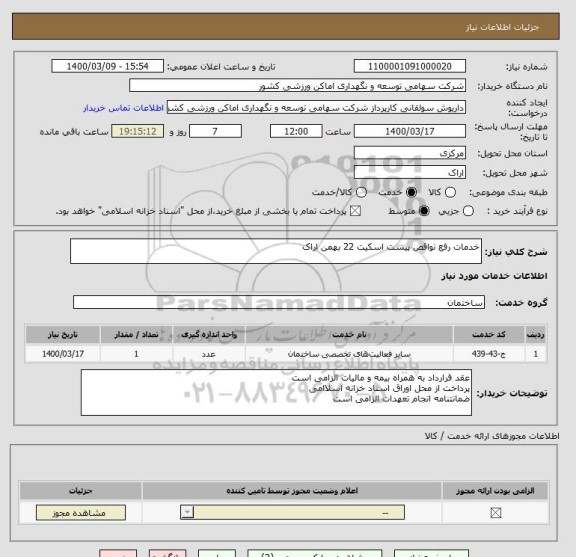
Task: Click the تعداد / مقدار column header
Action: click(136, 335)
